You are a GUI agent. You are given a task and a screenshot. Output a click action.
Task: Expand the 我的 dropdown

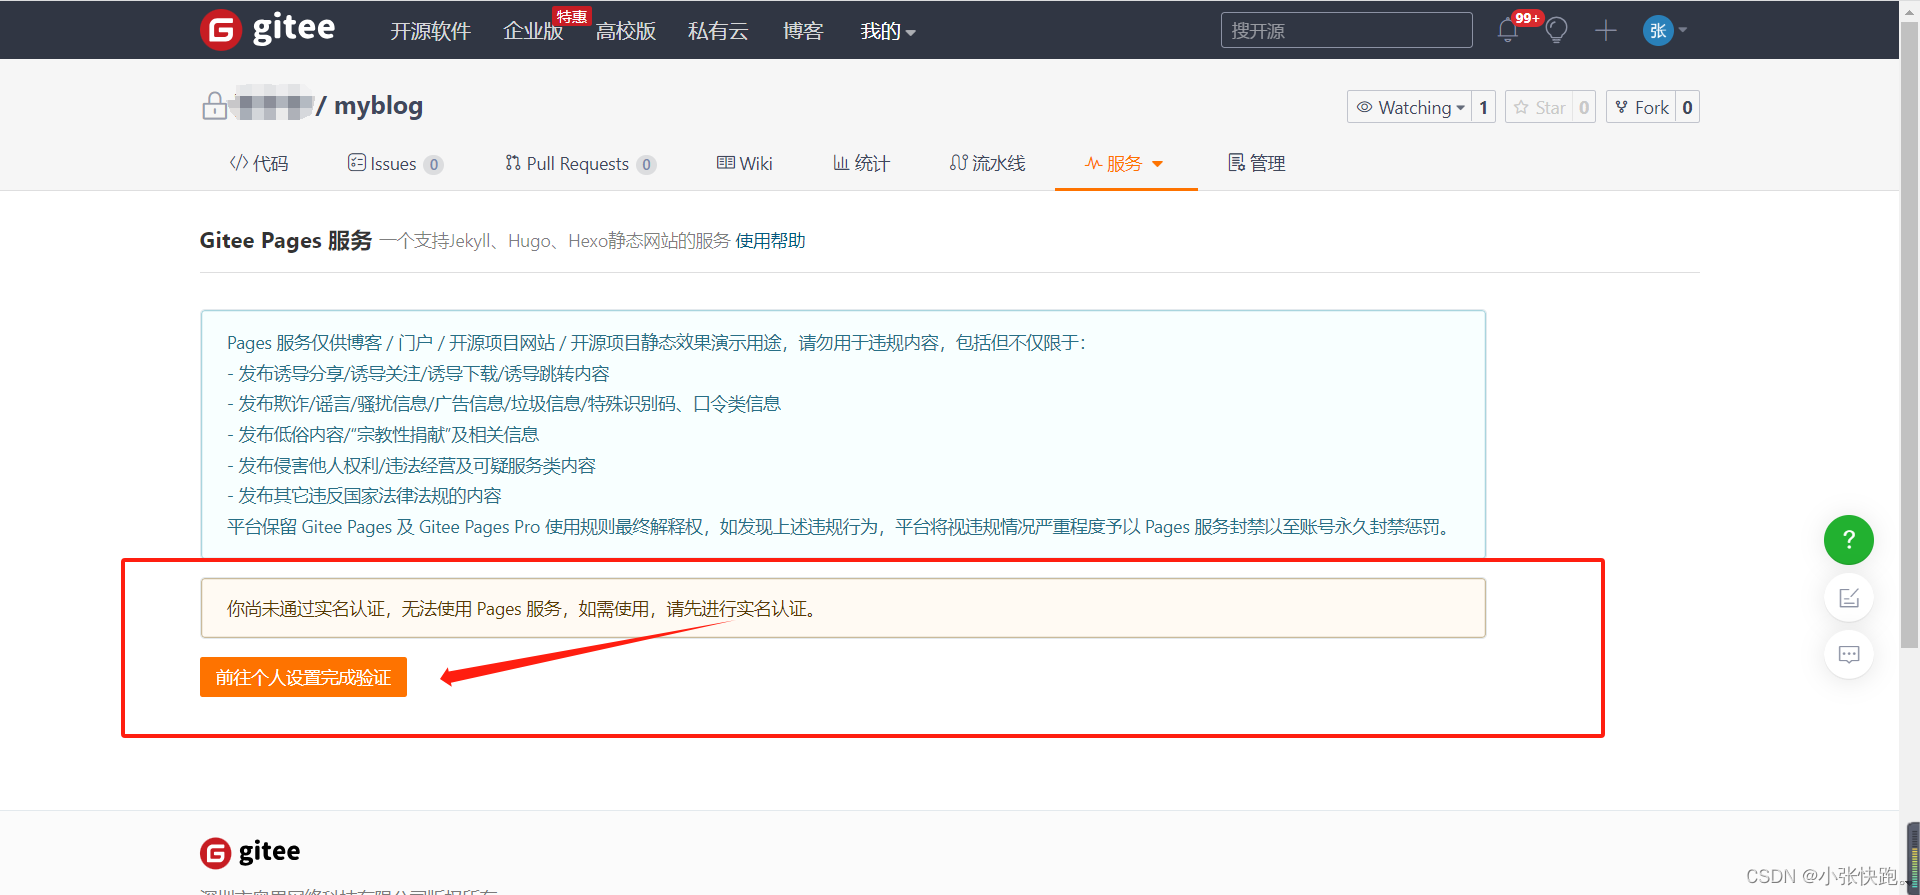click(888, 31)
